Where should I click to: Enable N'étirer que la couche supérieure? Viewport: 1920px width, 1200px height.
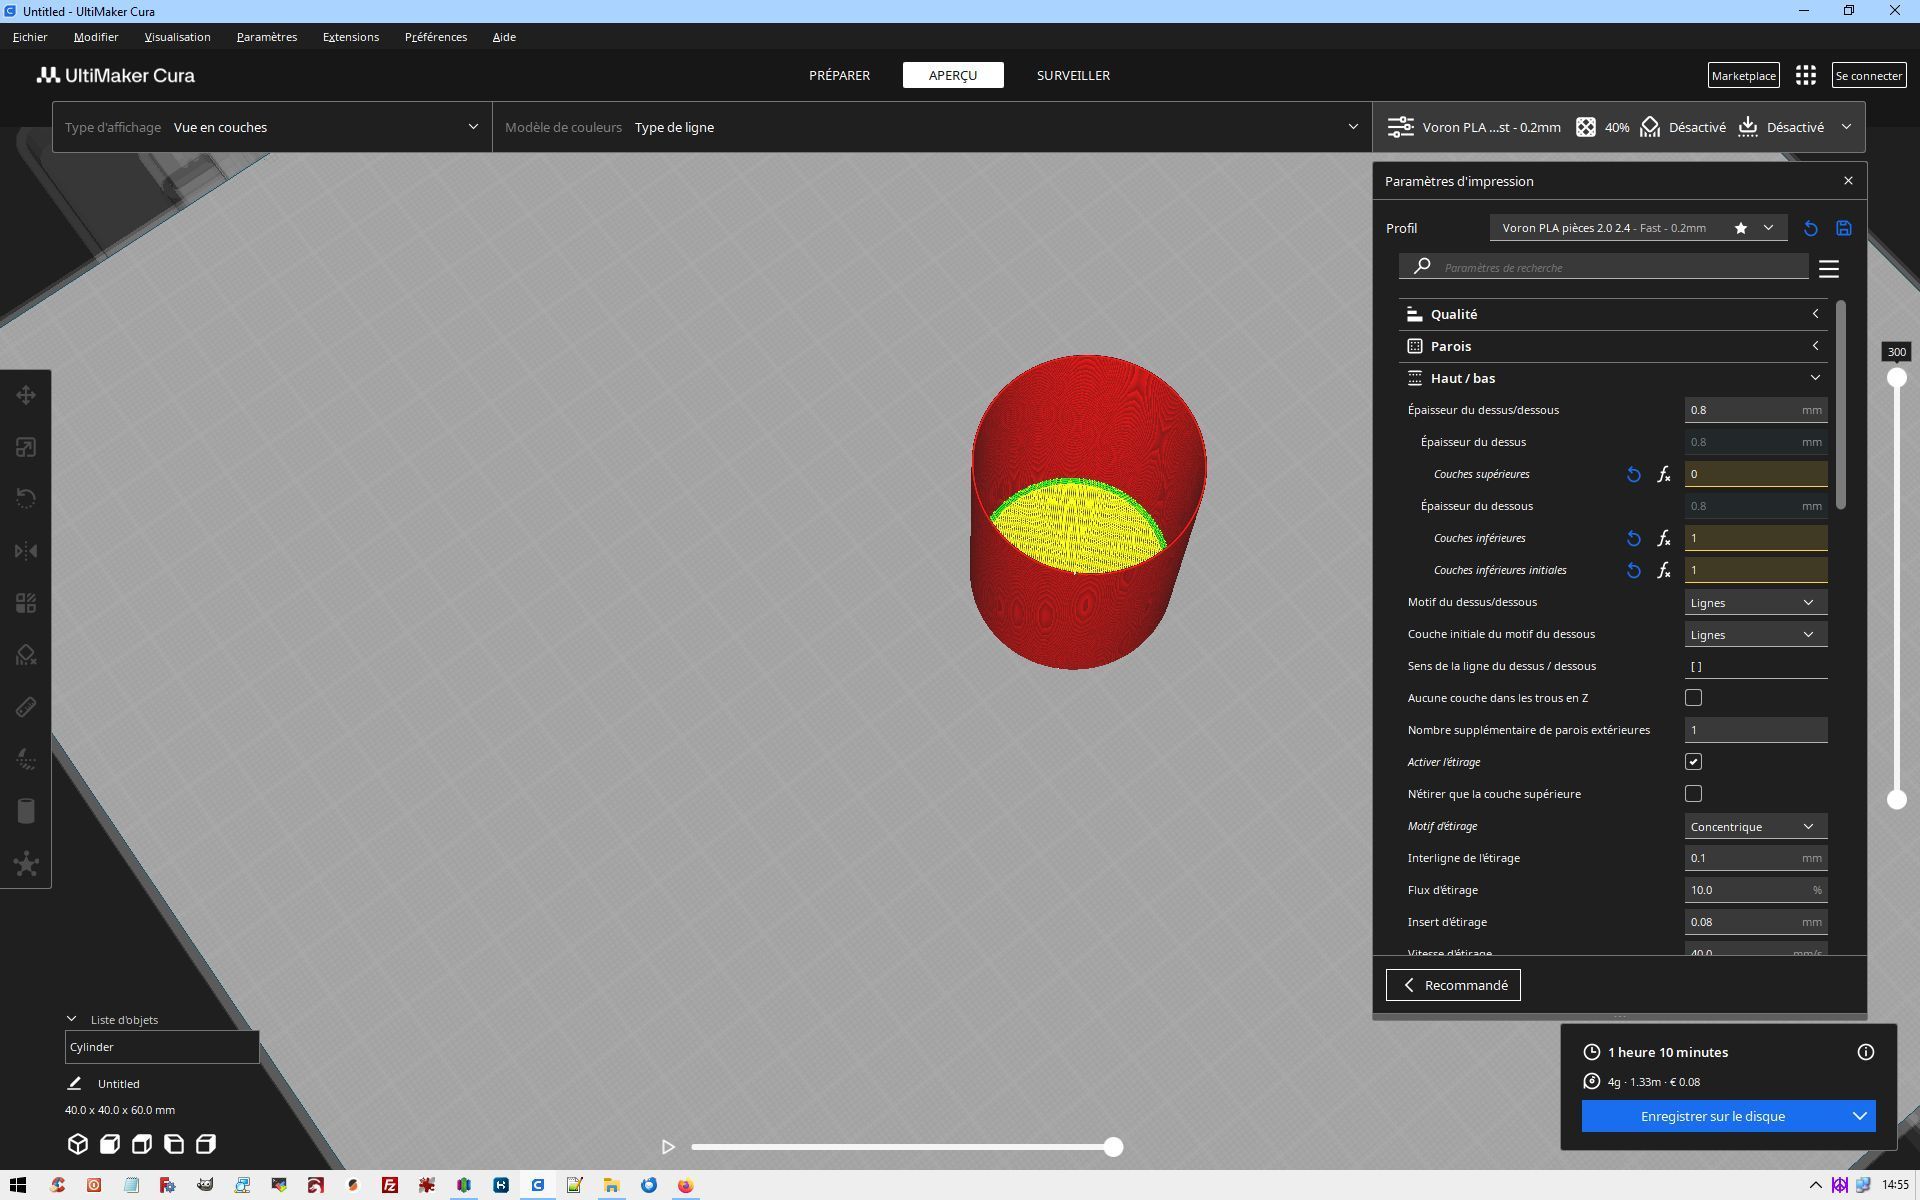pos(1693,794)
